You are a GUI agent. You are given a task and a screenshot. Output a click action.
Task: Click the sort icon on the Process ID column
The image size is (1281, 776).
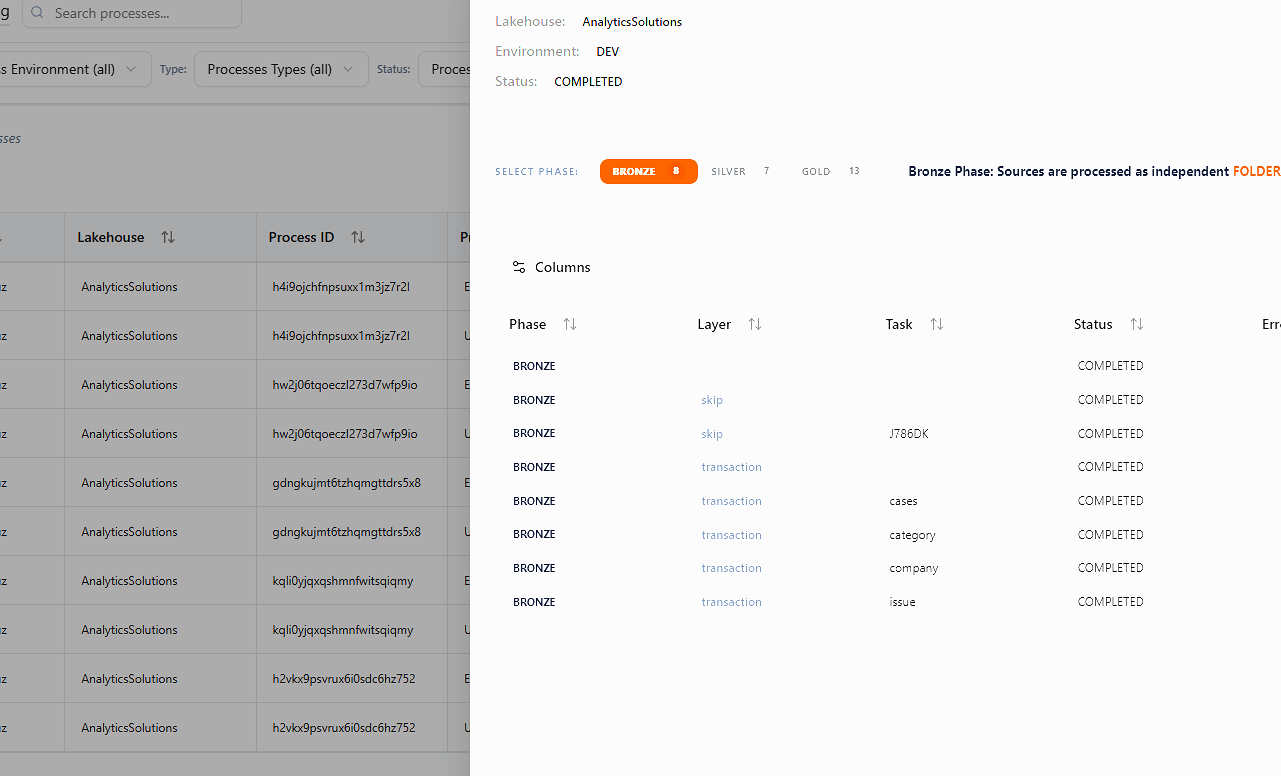(357, 236)
